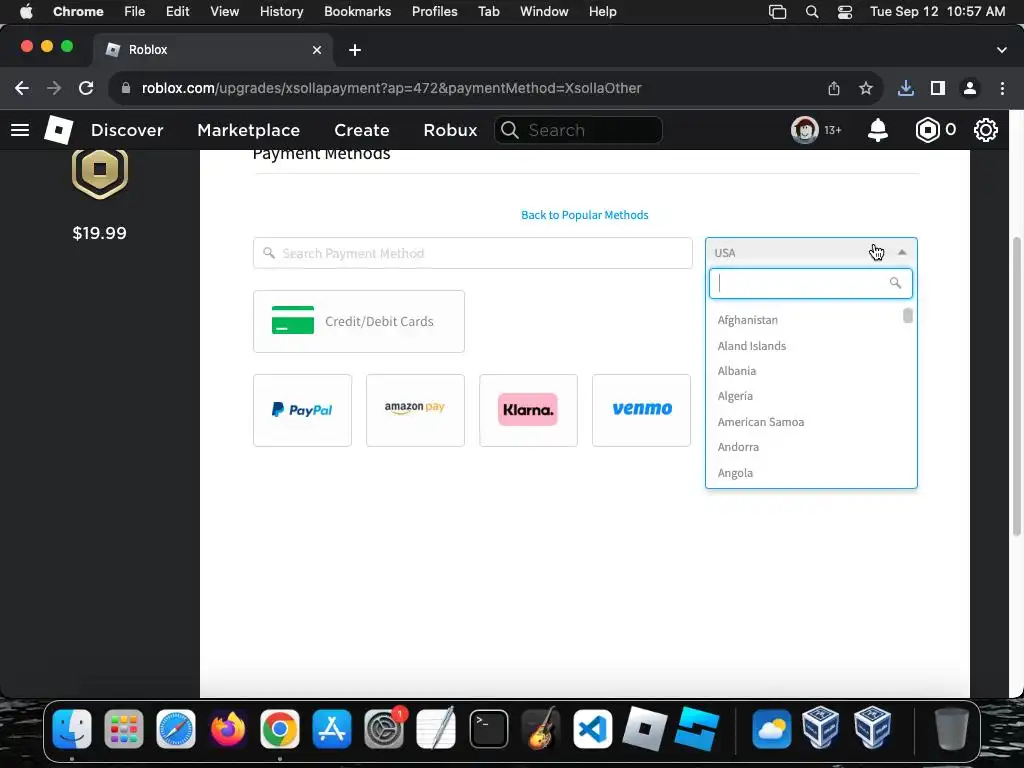Choose PayPal payment method

[x=302, y=410]
